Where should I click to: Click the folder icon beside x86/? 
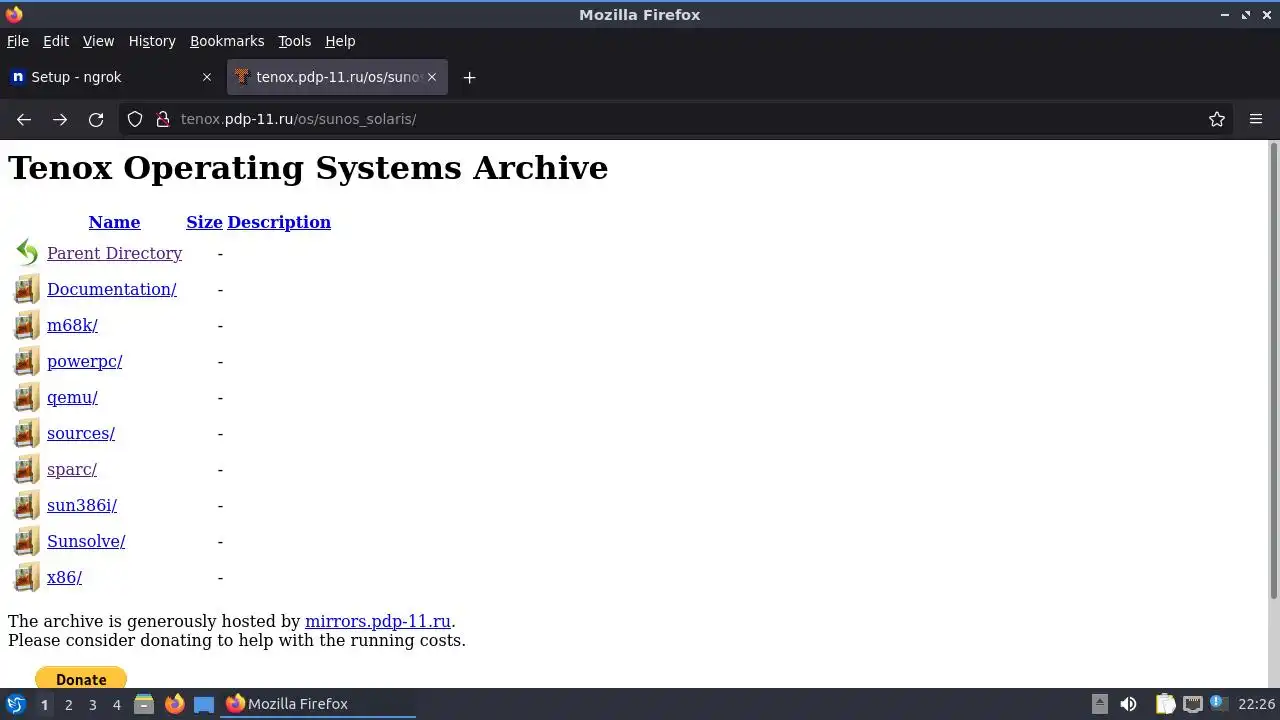point(27,577)
